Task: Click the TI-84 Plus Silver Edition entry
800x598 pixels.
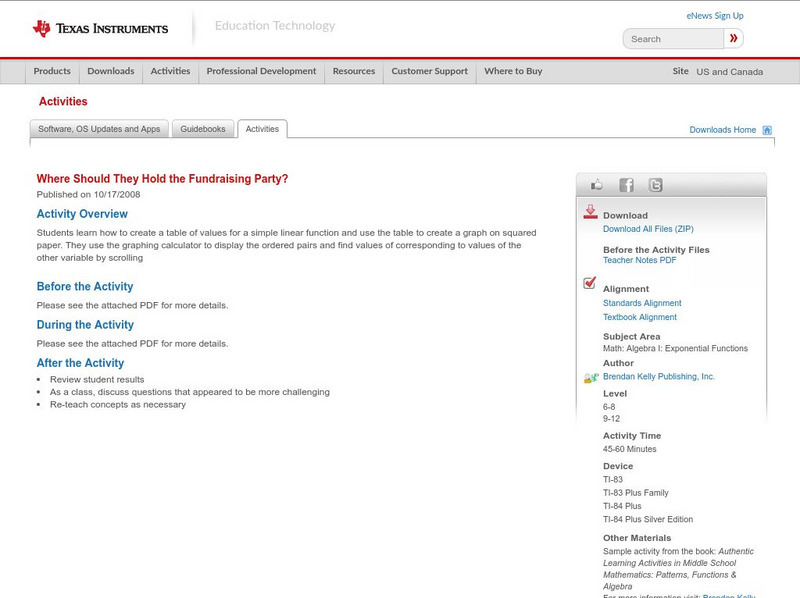Action: pyautogui.click(x=648, y=519)
